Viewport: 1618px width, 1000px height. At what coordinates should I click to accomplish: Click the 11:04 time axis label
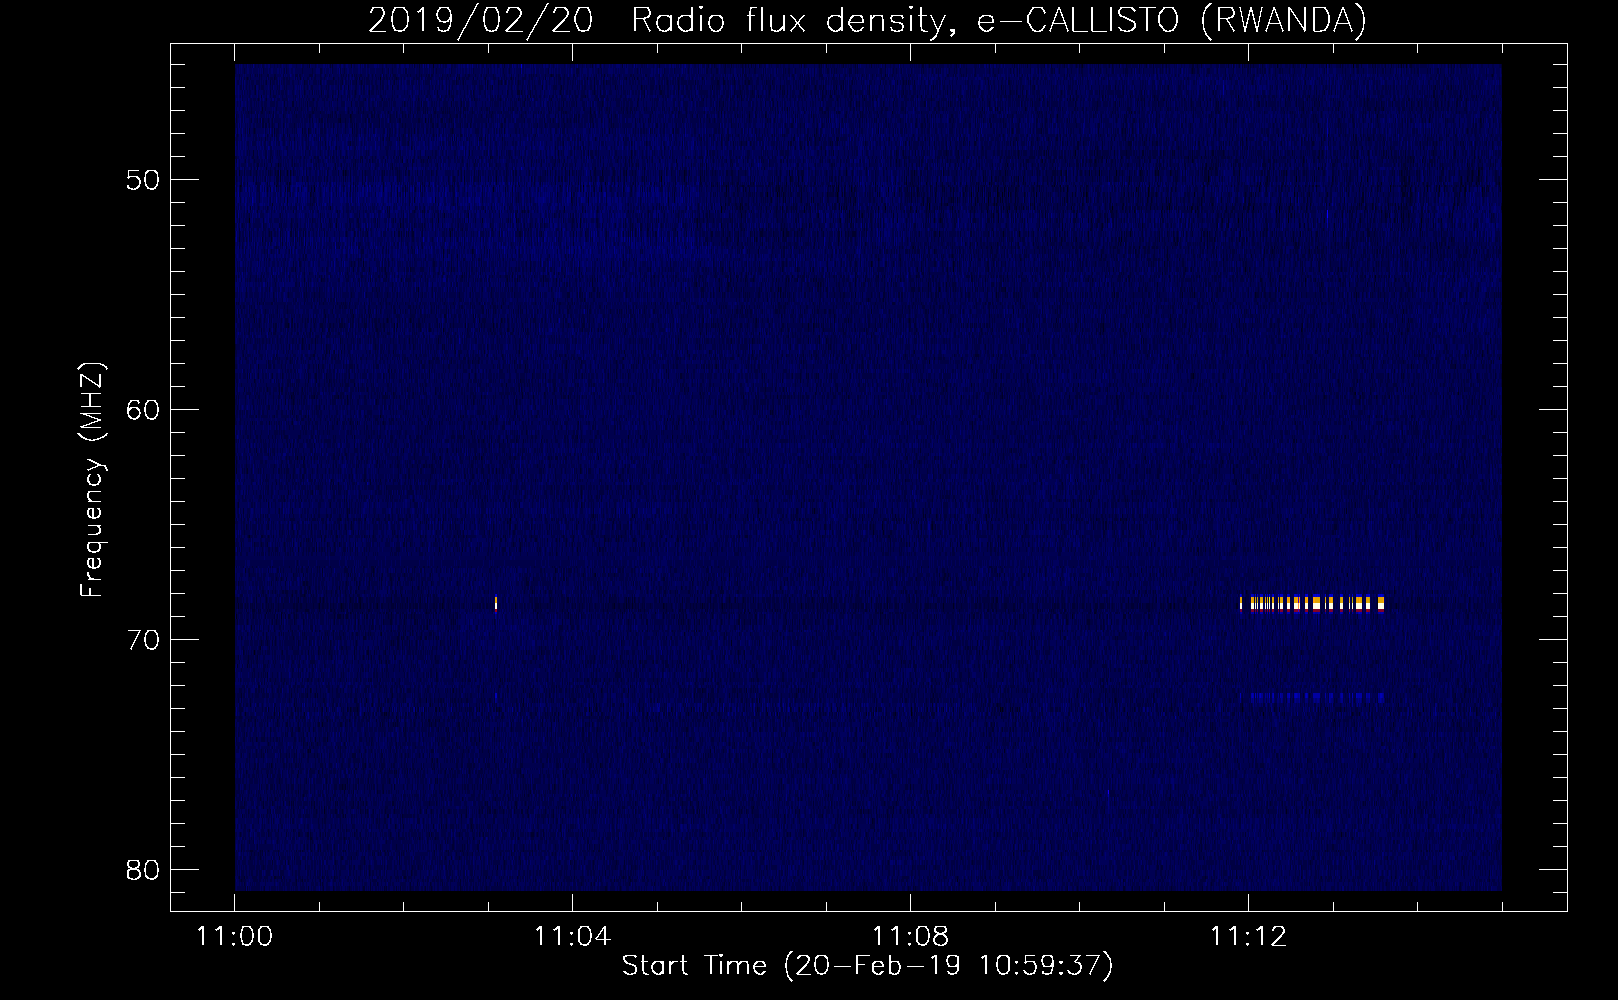(x=572, y=937)
